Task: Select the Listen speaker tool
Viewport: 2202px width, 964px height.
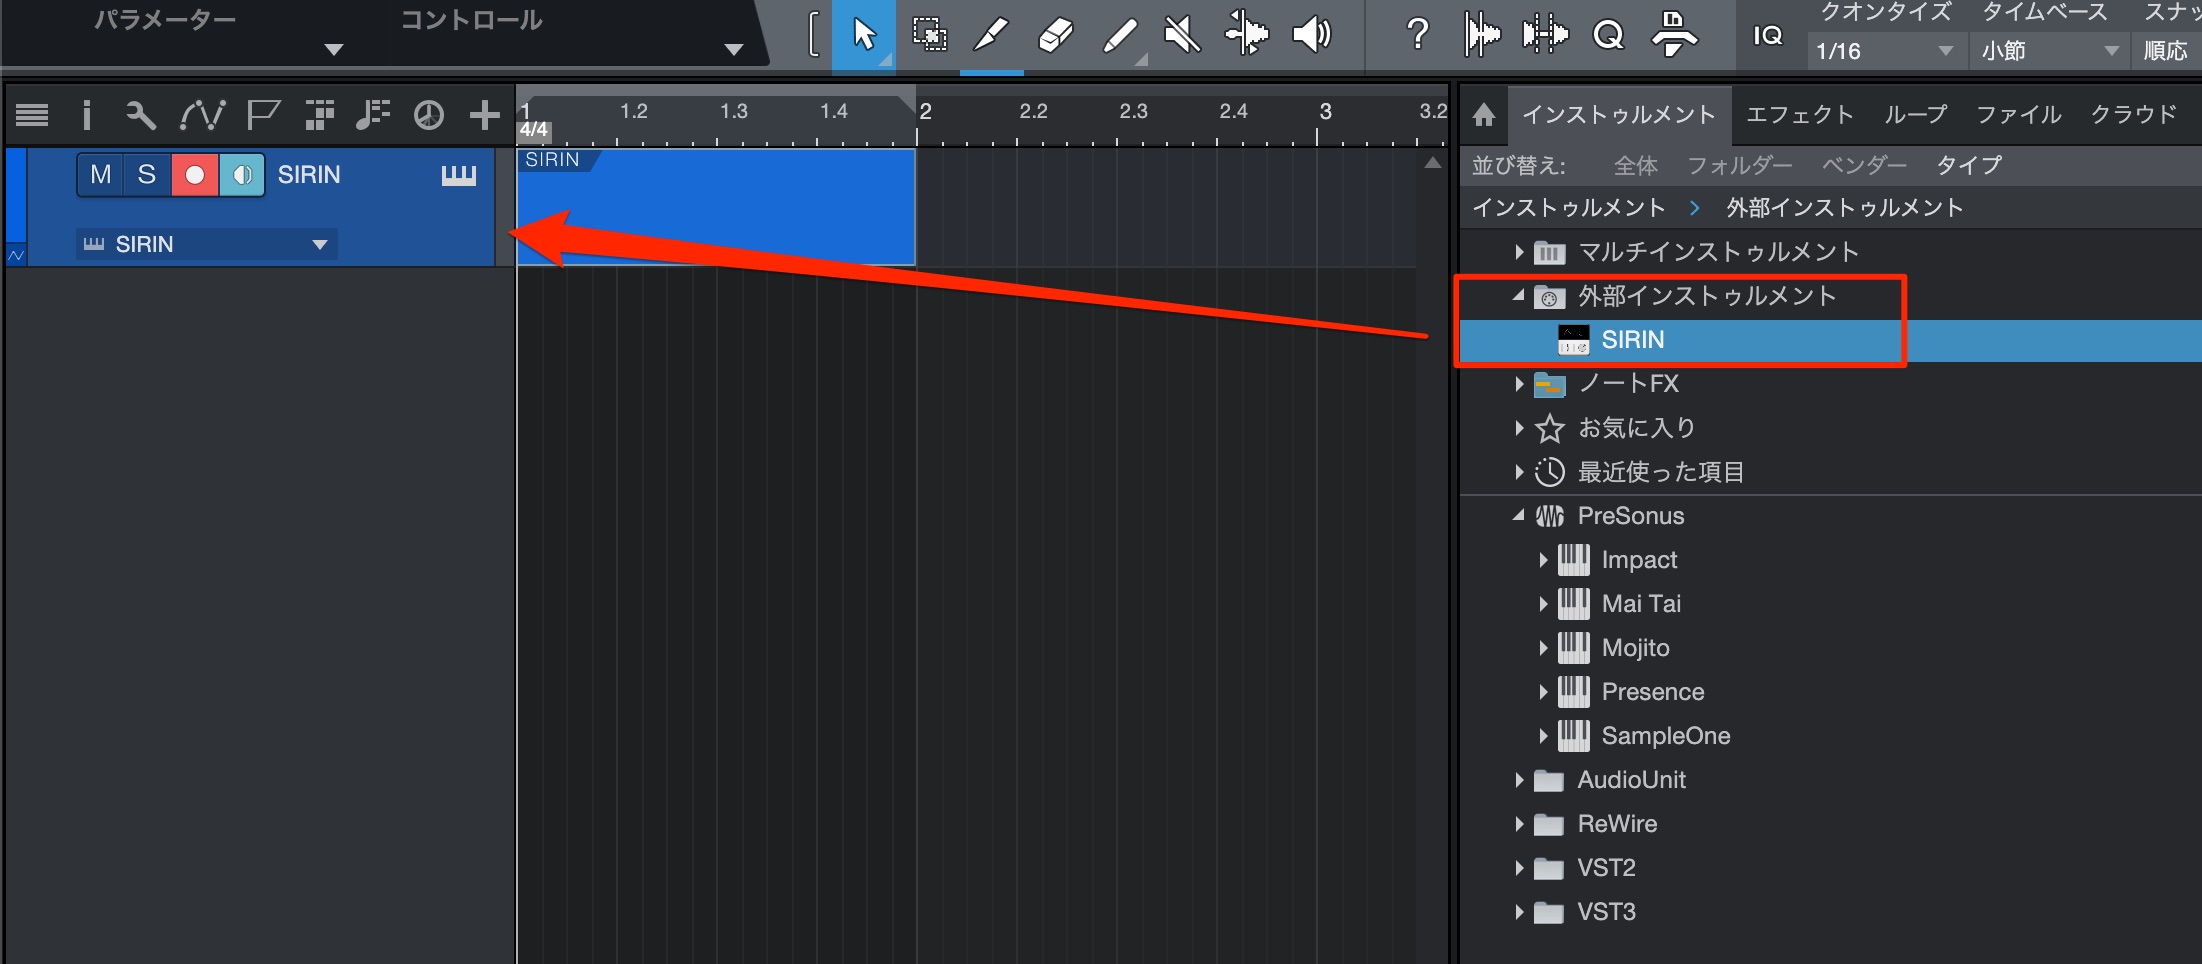Action: coord(1311,36)
